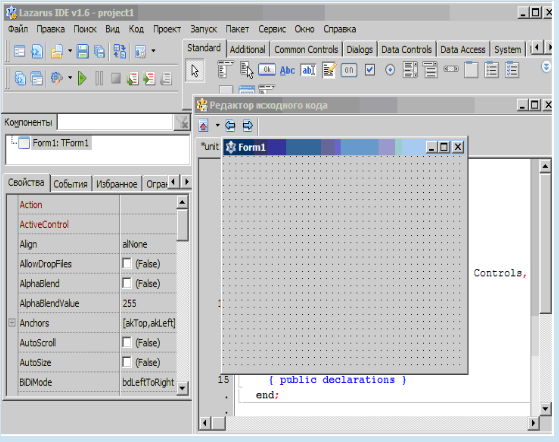Select the arrow selection tool in palette

coord(195,71)
